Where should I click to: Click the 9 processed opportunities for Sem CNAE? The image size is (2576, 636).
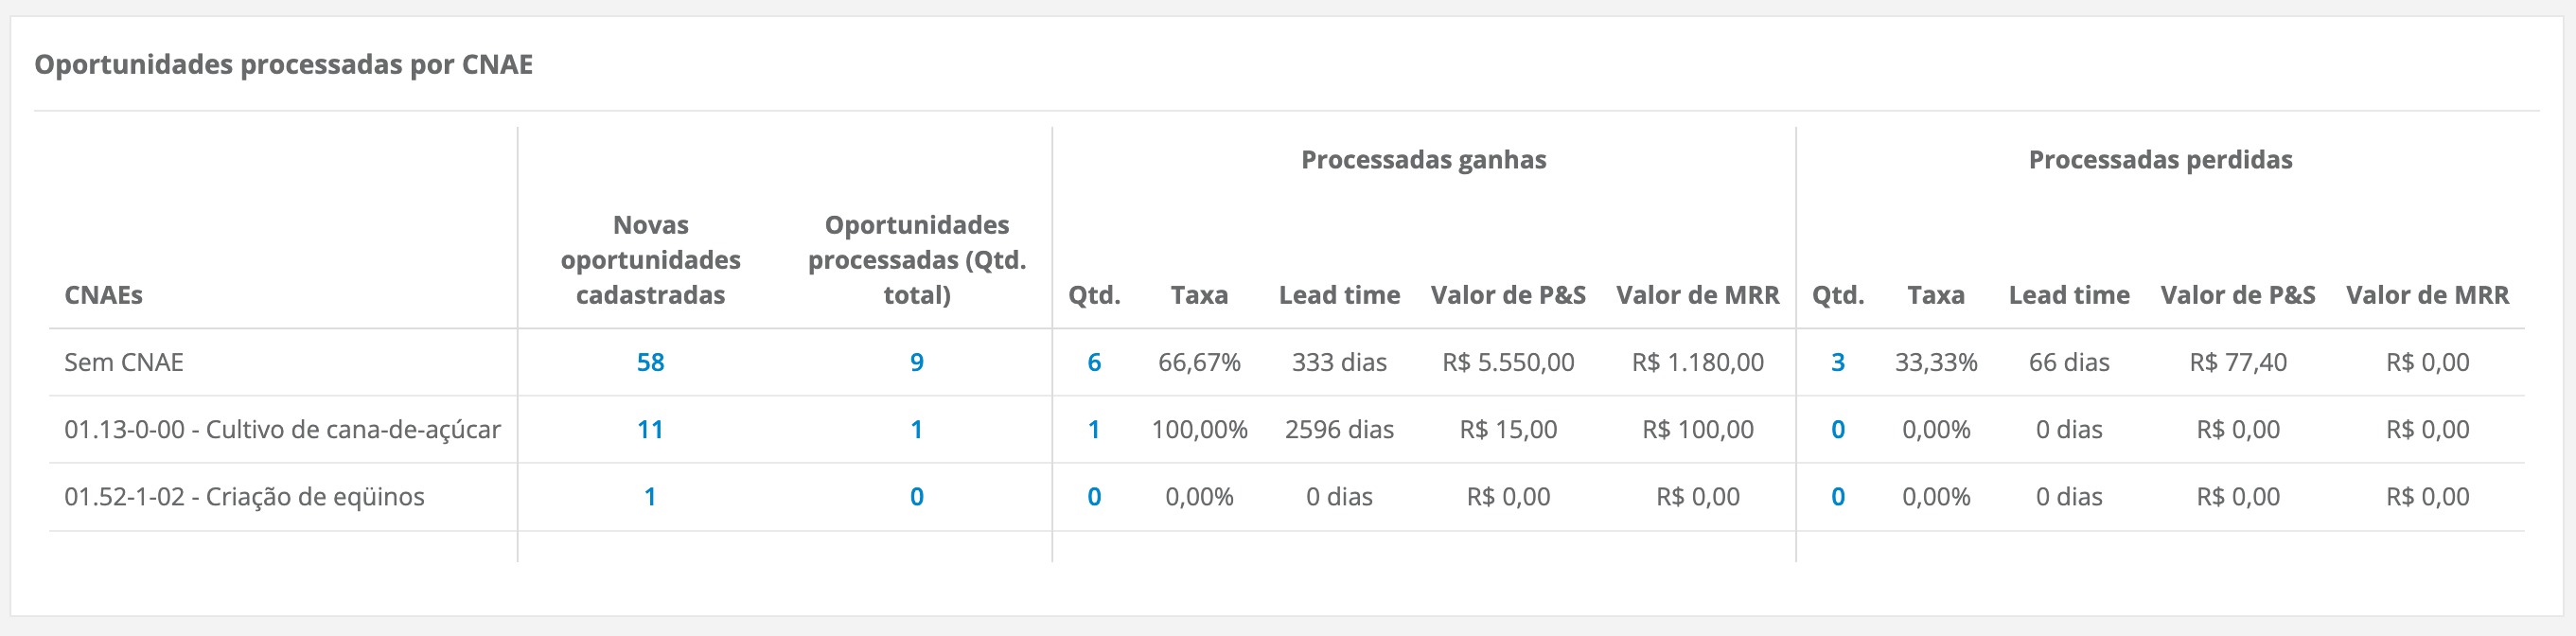pyautogui.click(x=916, y=362)
